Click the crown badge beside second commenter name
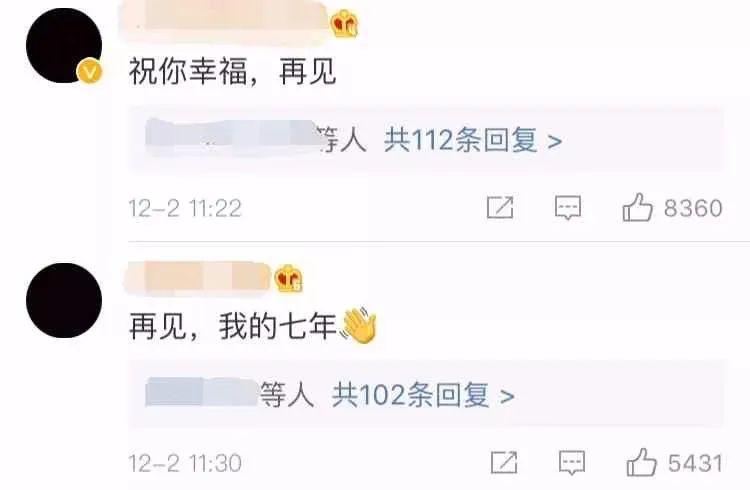Screen dimensions: 750x490 (x=288, y=278)
